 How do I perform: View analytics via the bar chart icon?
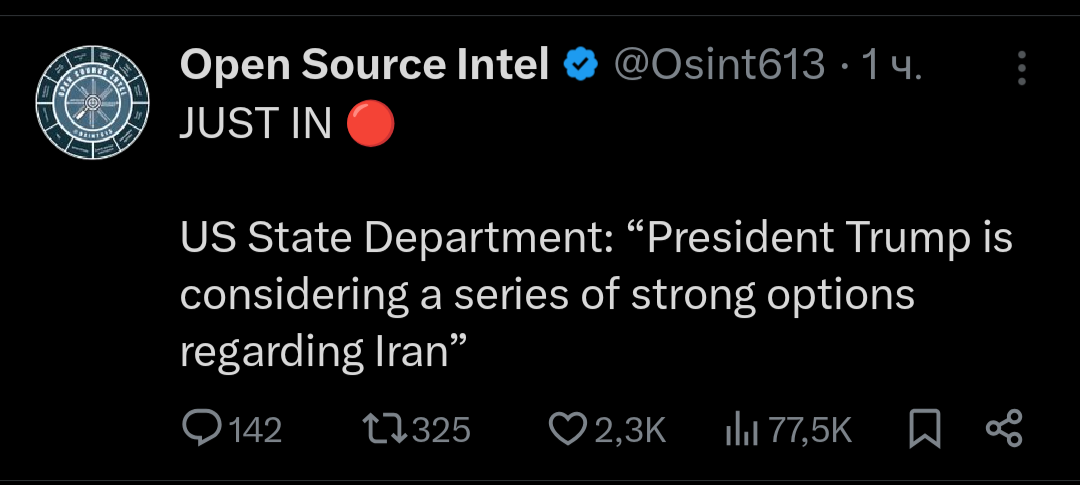click(x=740, y=429)
